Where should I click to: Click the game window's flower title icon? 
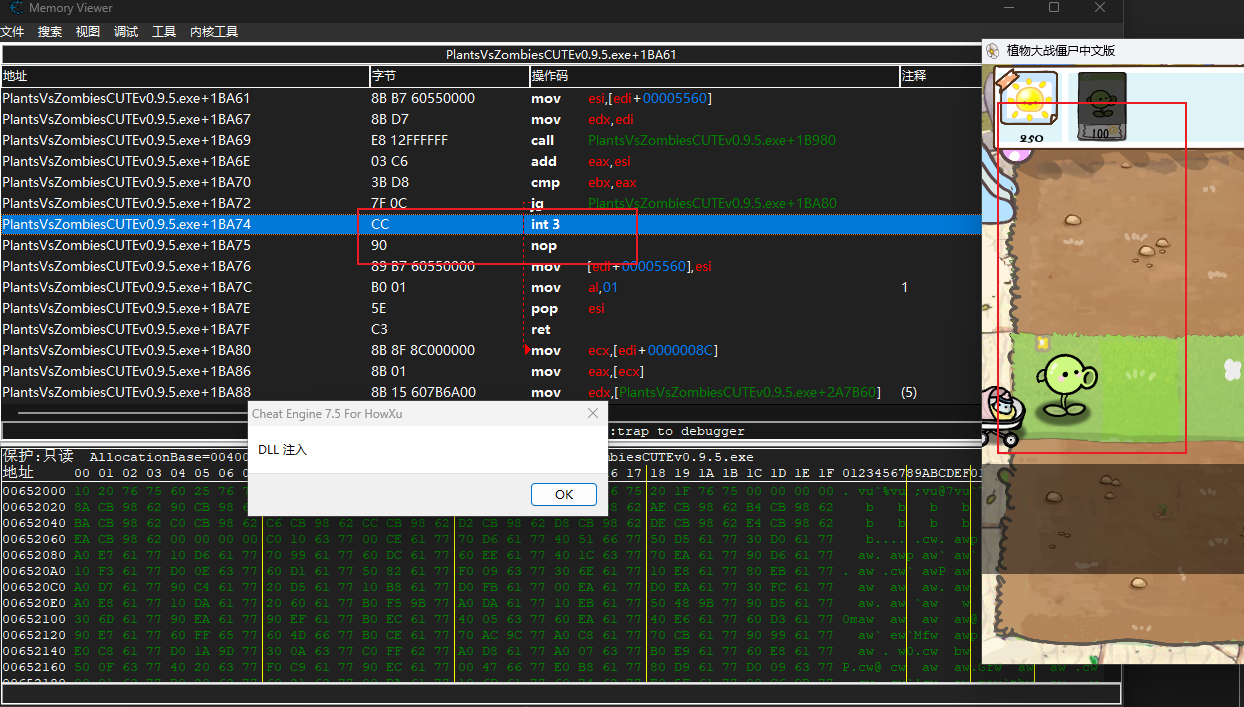point(993,51)
